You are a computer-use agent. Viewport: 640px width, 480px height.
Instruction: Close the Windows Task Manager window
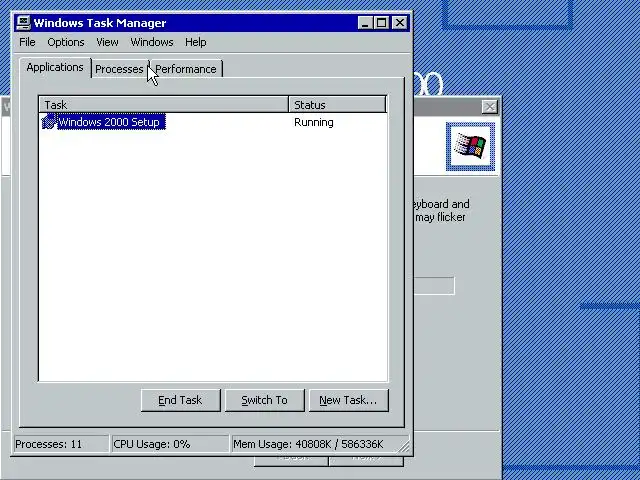[x=400, y=22]
